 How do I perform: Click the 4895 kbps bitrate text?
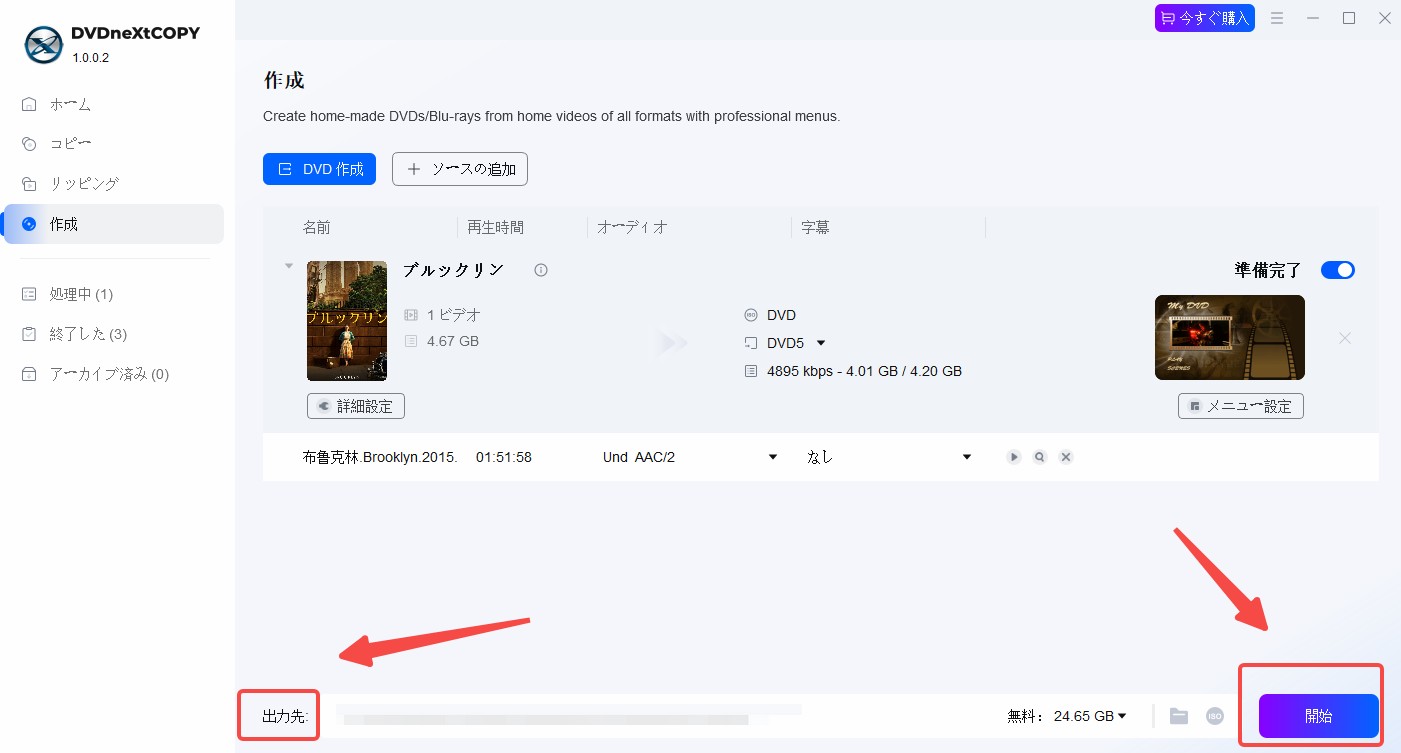[x=864, y=371]
